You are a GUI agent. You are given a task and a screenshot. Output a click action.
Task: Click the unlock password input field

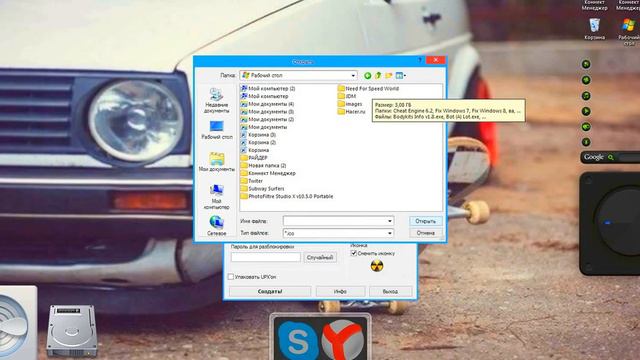(266, 257)
